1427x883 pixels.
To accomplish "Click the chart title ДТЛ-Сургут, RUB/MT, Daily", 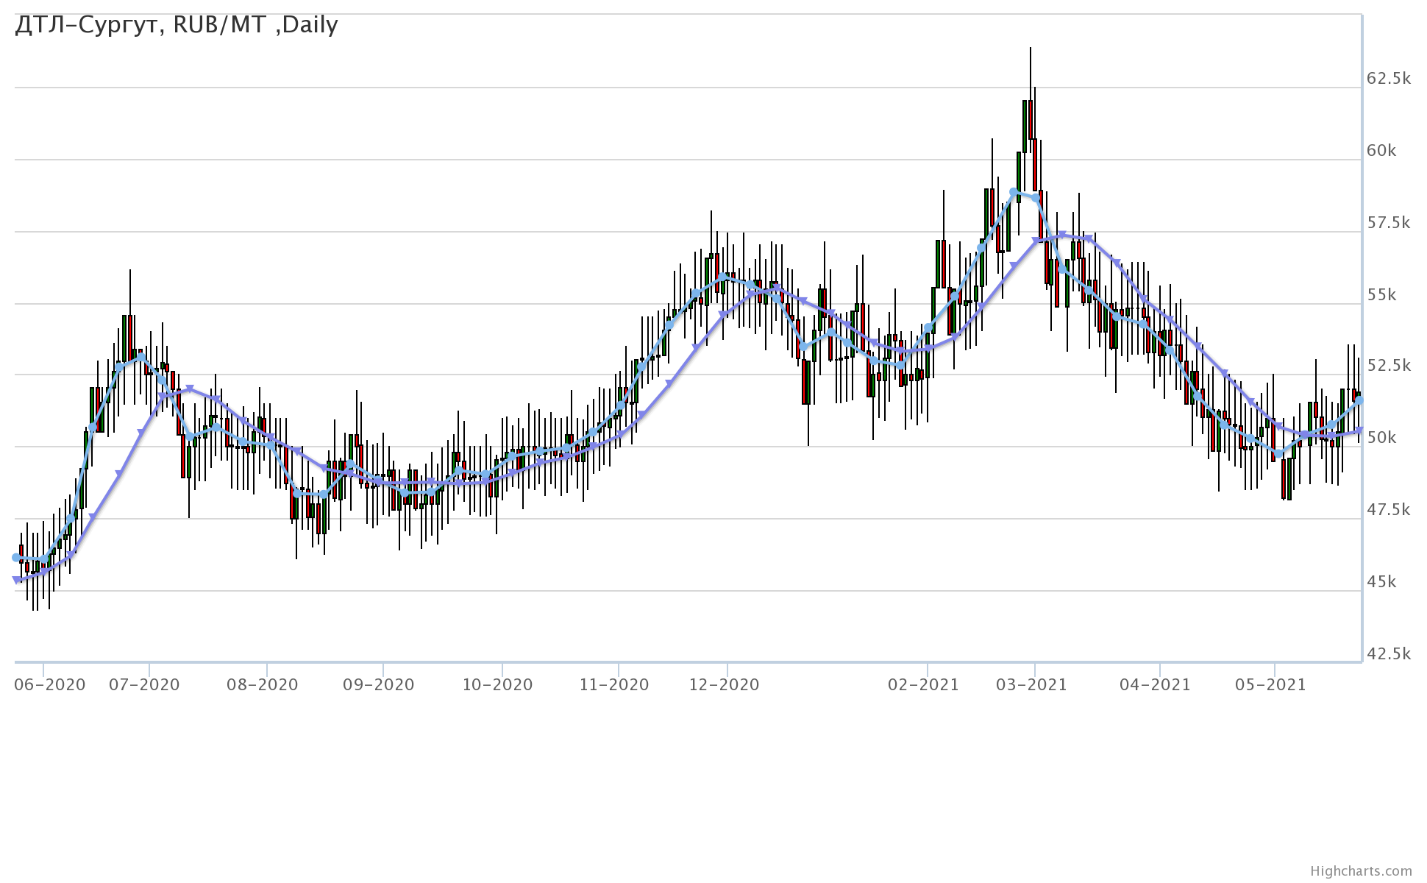I will click(x=176, y=25).
